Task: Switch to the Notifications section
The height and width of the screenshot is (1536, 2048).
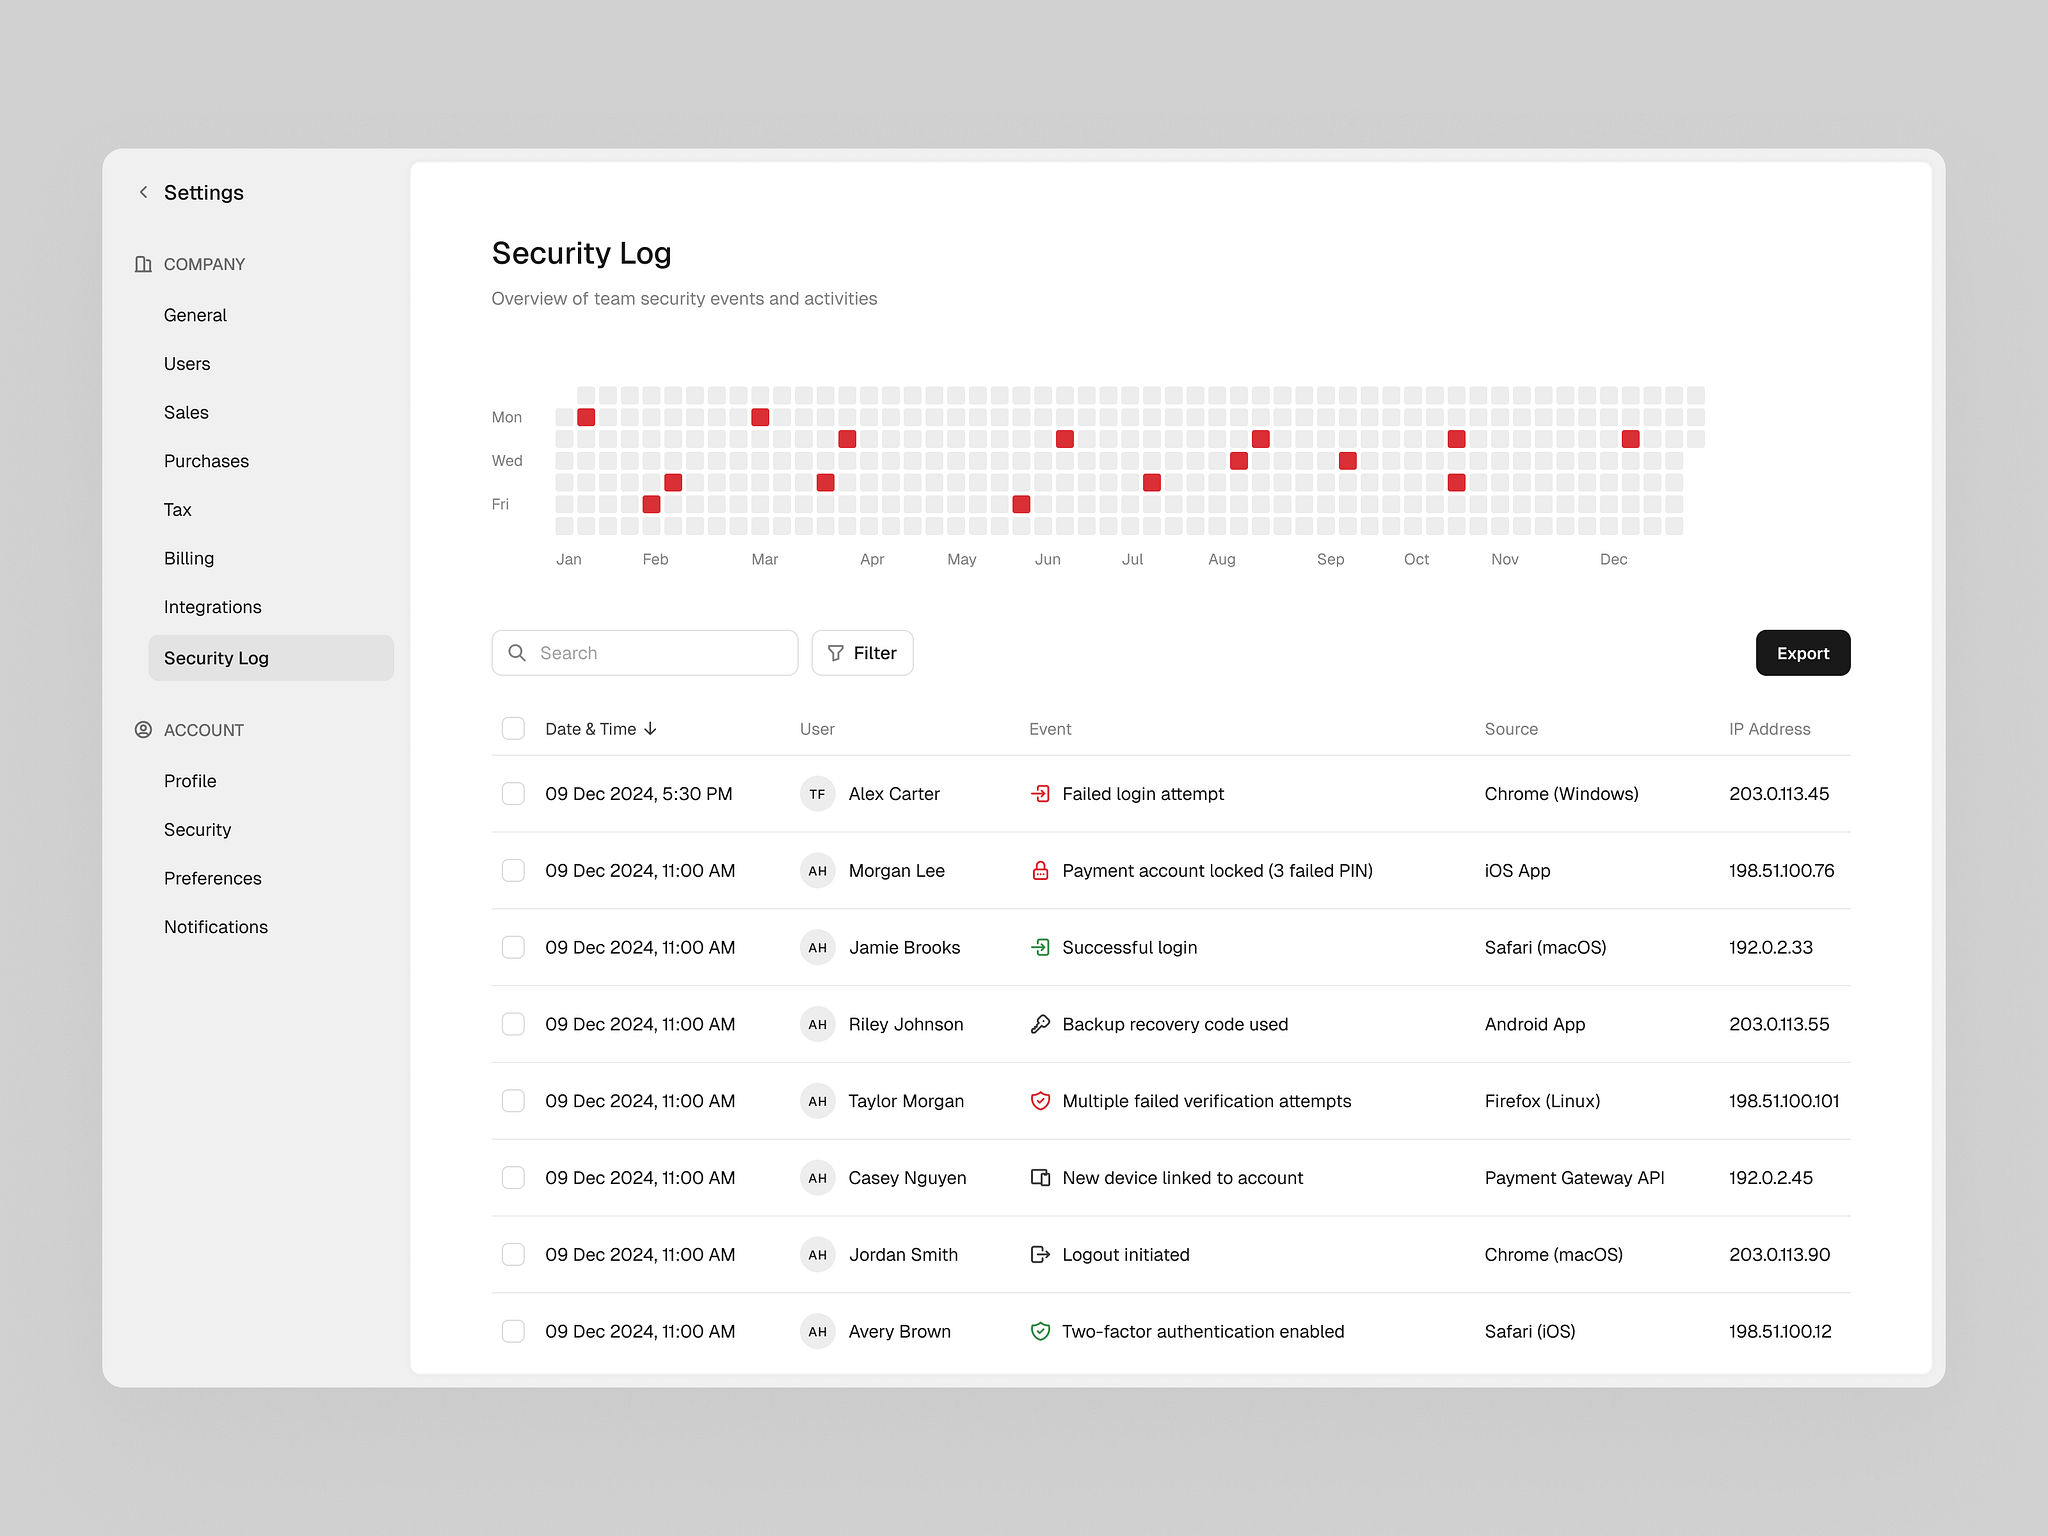Action: (x=215, y=926)
